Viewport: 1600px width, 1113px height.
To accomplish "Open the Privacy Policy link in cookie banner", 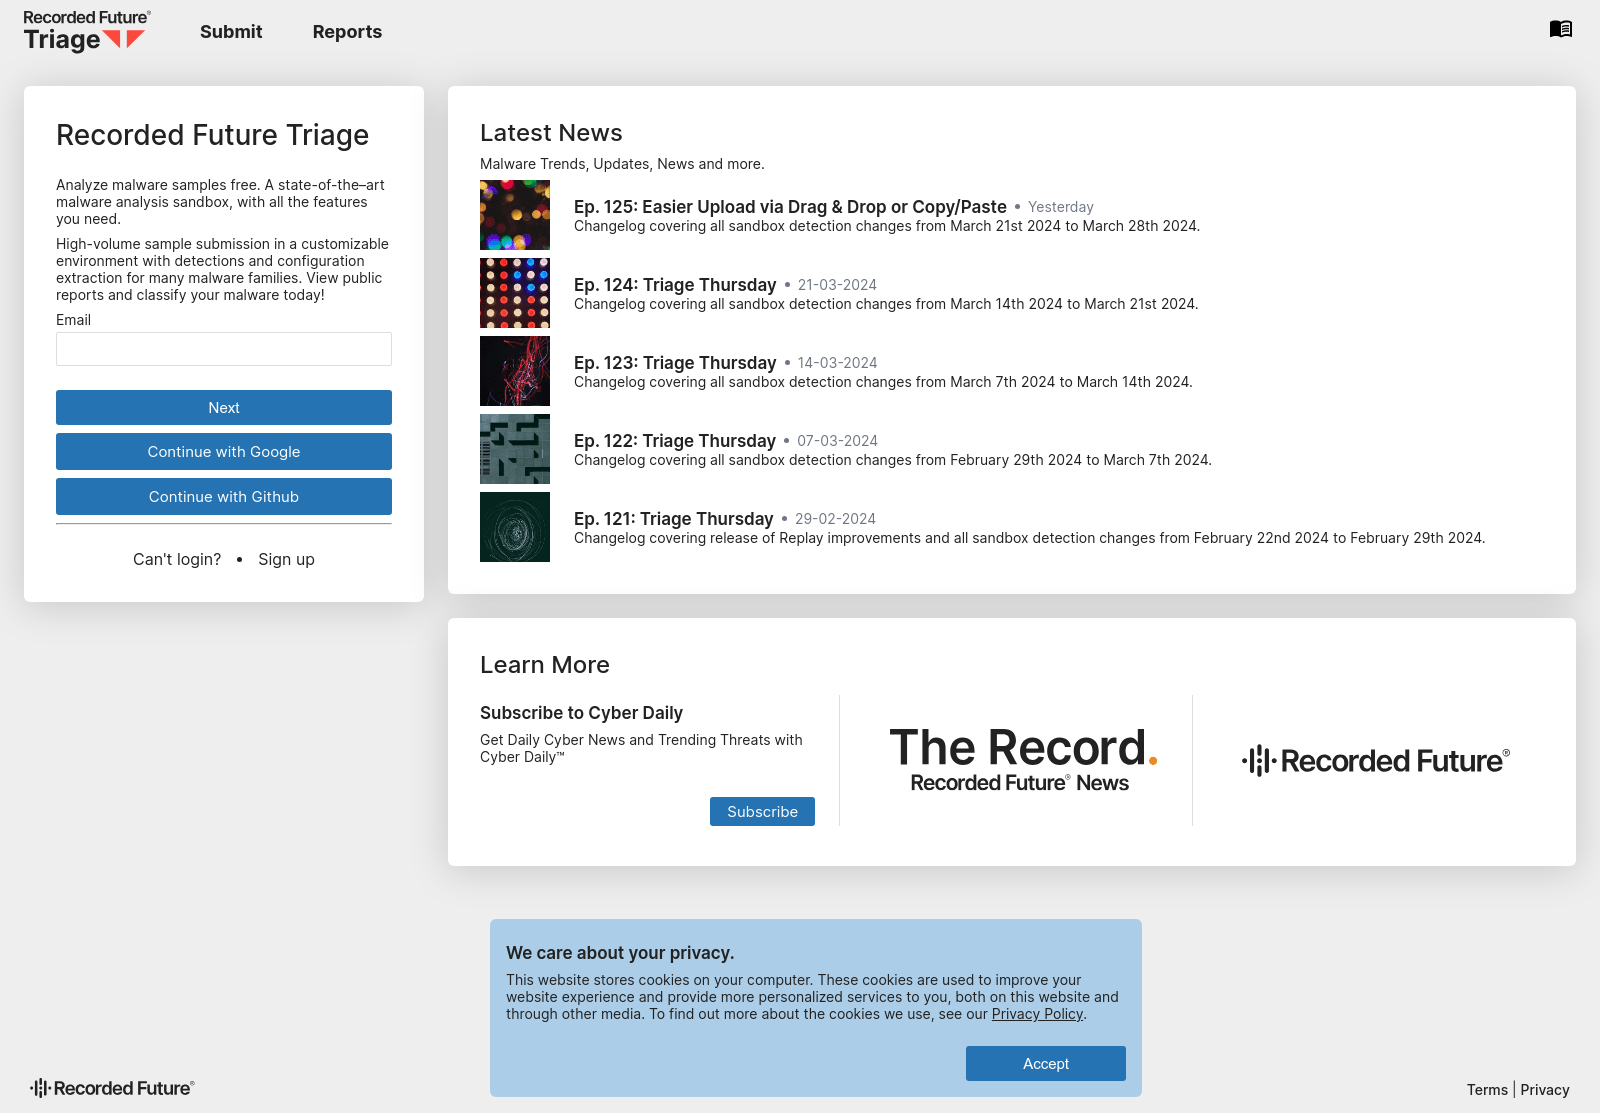I will click(x=1037, y=1014).
